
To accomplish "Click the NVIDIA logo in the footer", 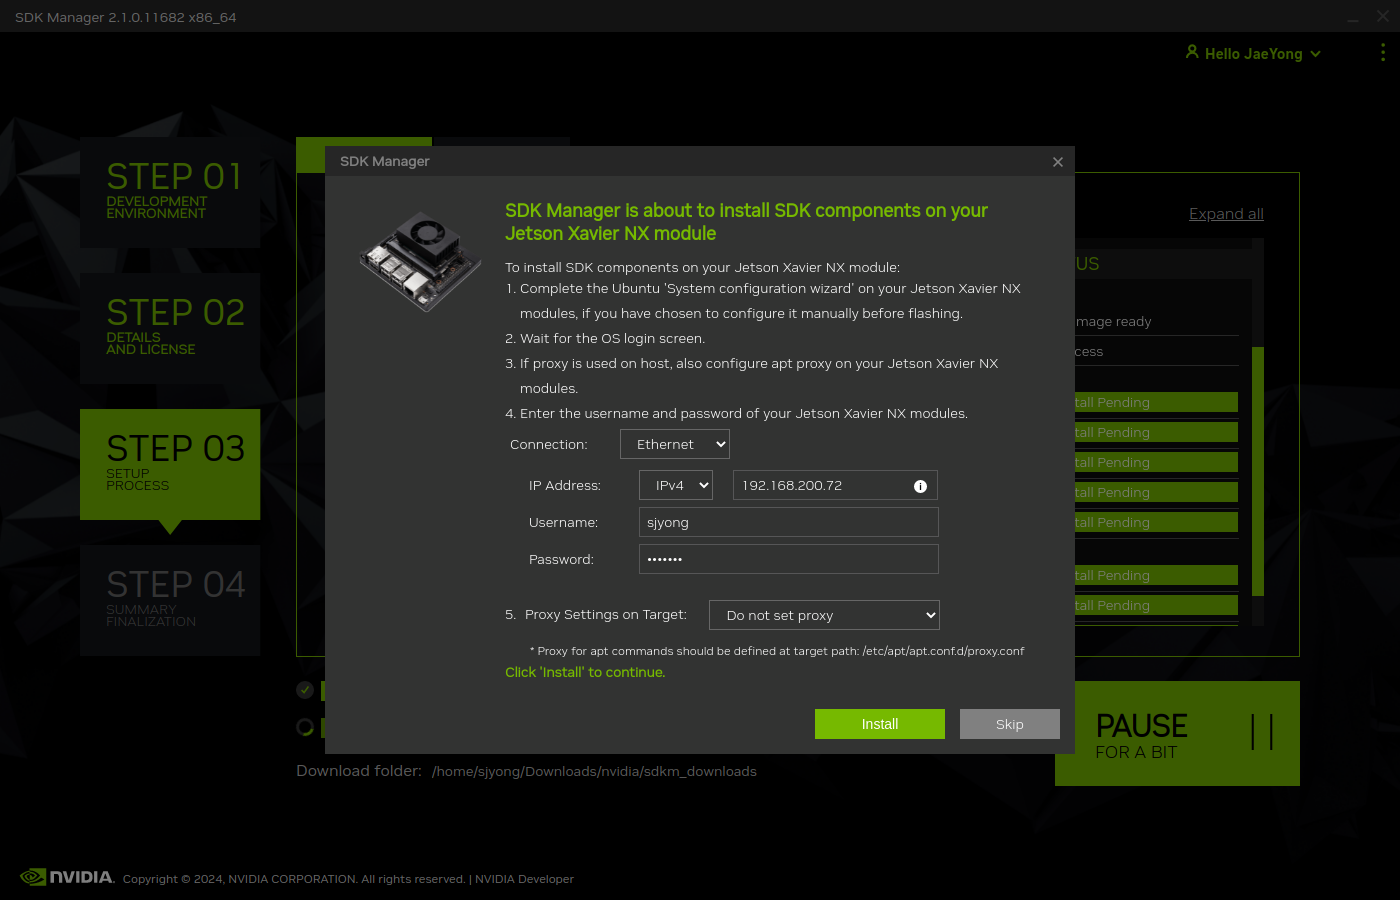I will tap(67, 877).
